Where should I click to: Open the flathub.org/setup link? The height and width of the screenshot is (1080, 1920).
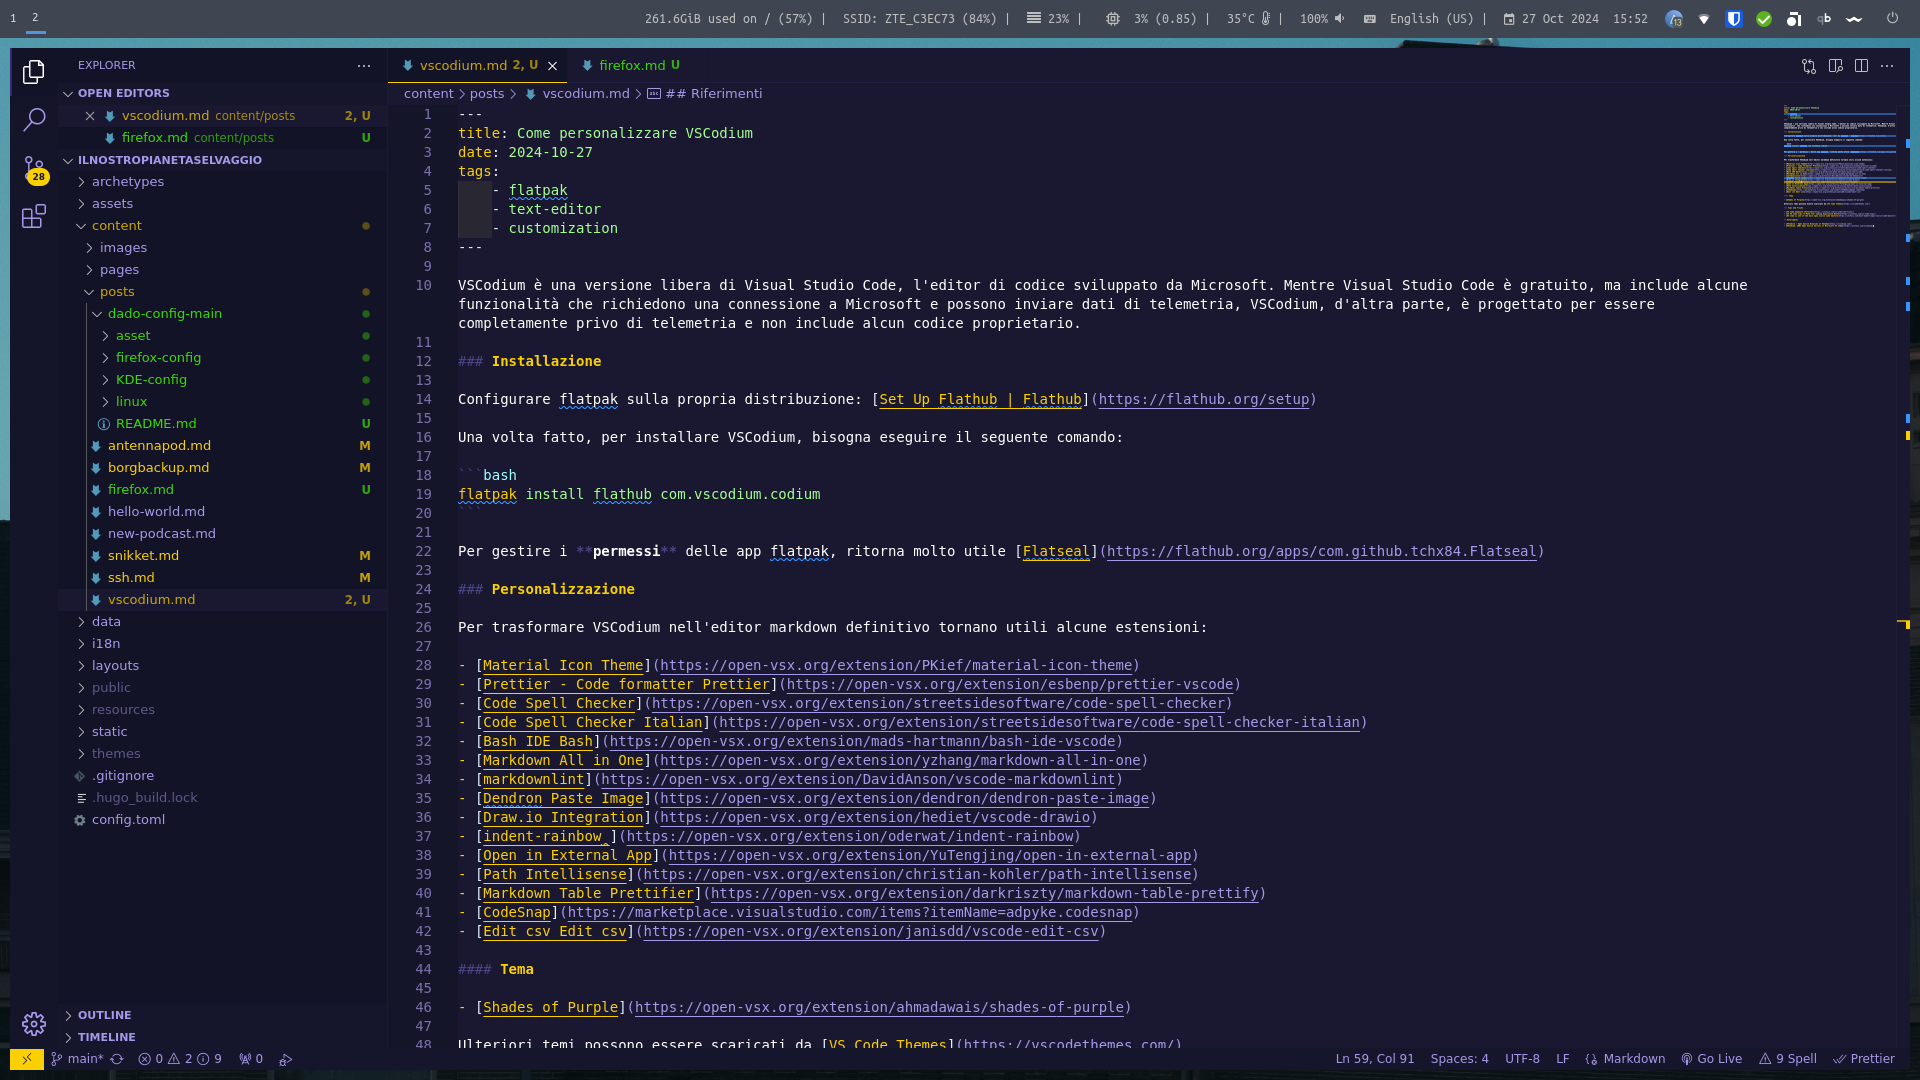(1204, 400)
